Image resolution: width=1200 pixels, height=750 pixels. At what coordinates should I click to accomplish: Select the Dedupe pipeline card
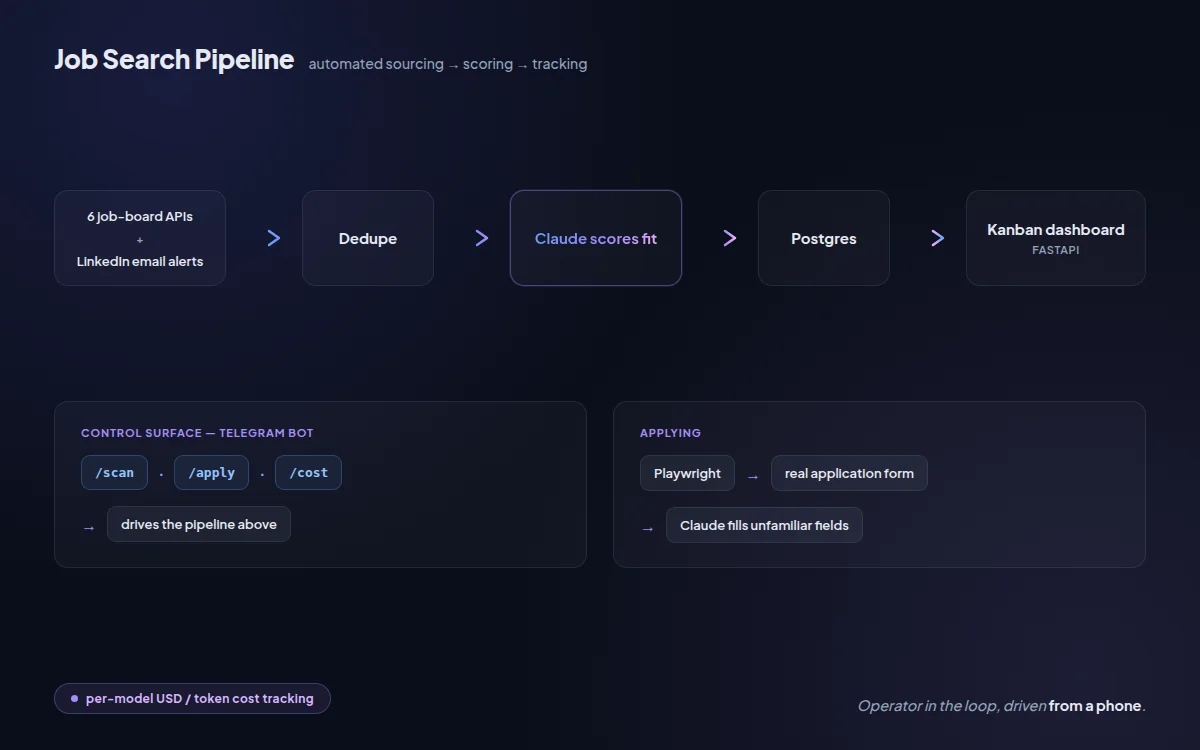(x=368, y=238)
